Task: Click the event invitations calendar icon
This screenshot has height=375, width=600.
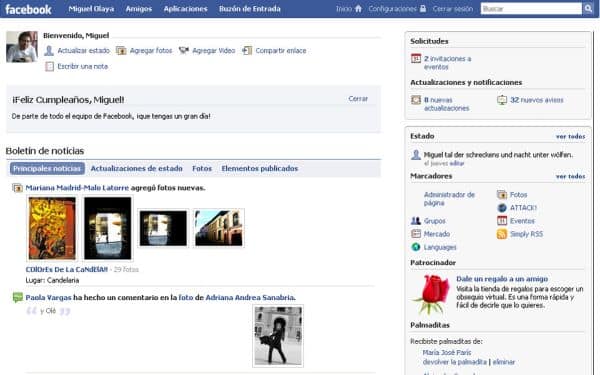Action: click(416, 59)
